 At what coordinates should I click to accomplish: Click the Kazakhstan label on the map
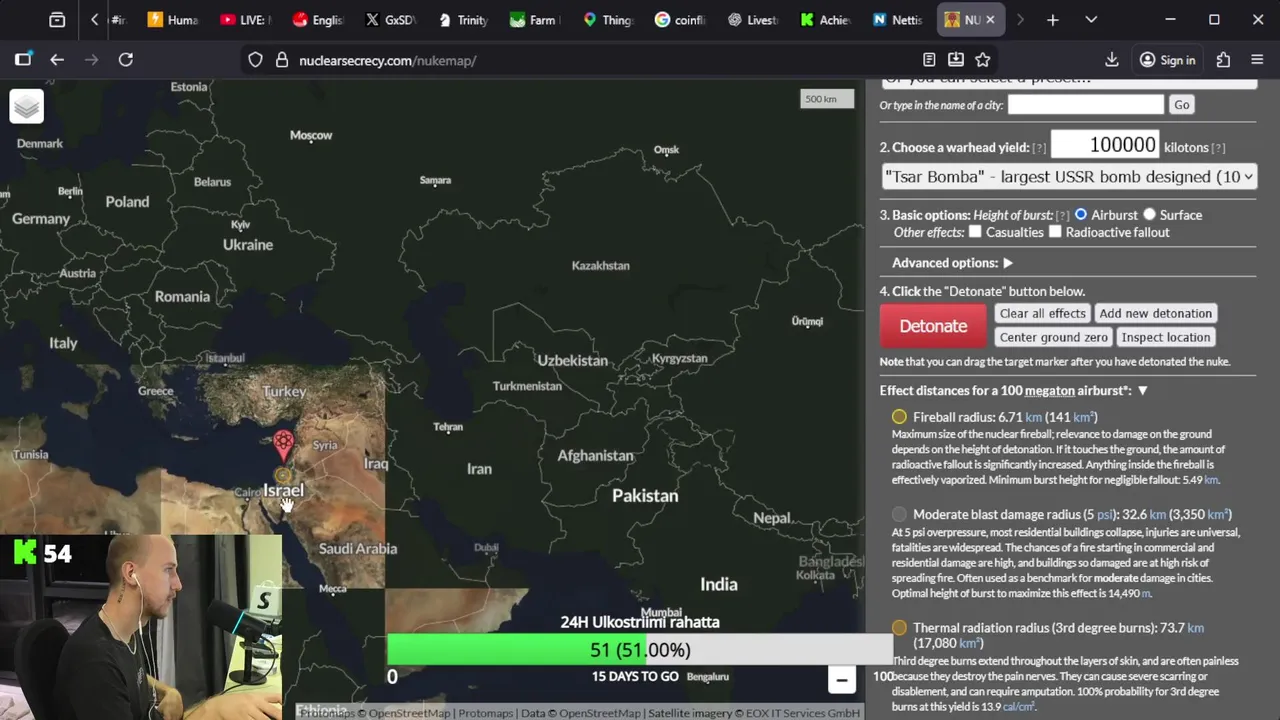pos(600,265)
